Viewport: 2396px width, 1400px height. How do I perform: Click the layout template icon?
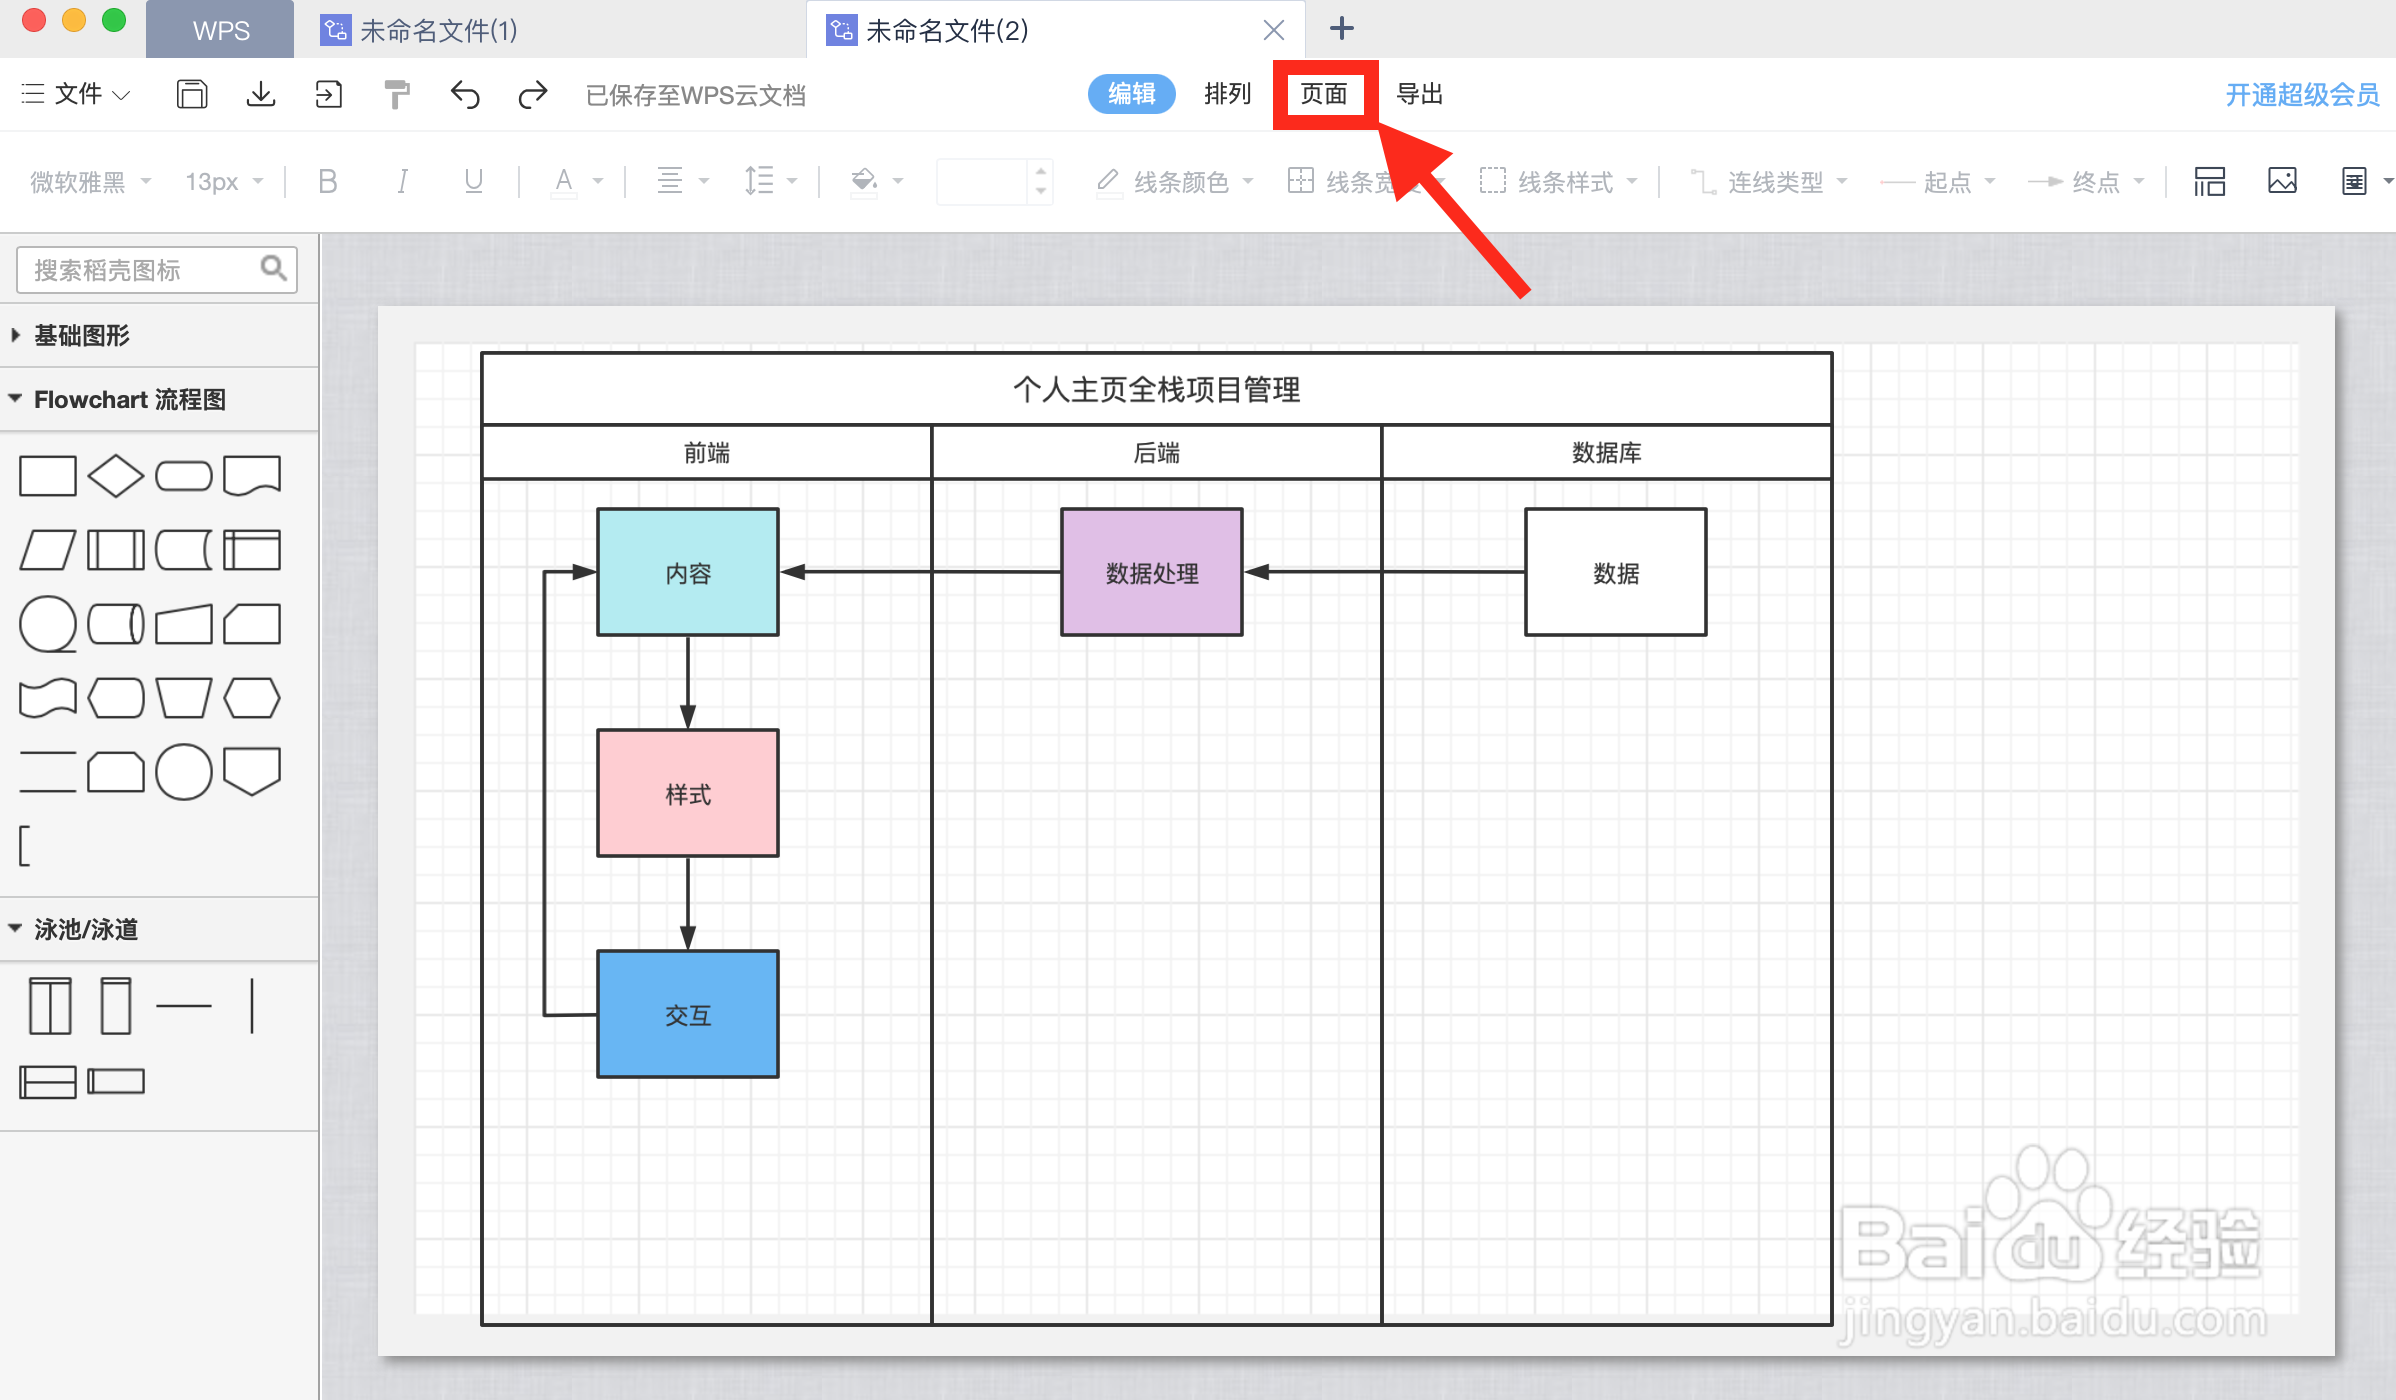point(2209,181)
